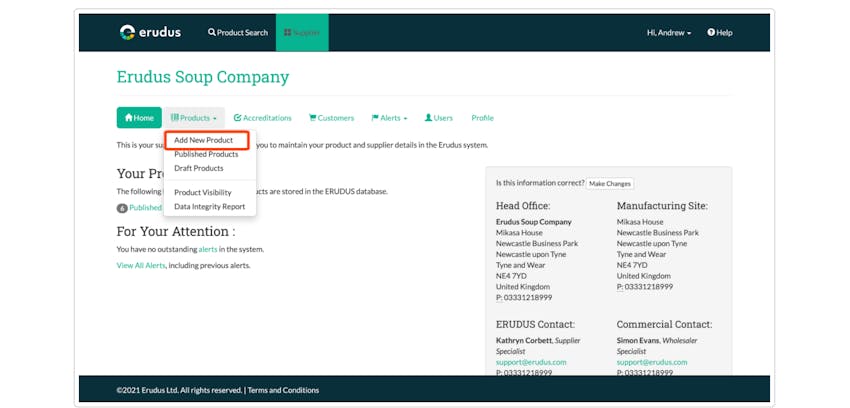Select Product Visibility menu option
850x408 pixels.
tap(203, 192)
